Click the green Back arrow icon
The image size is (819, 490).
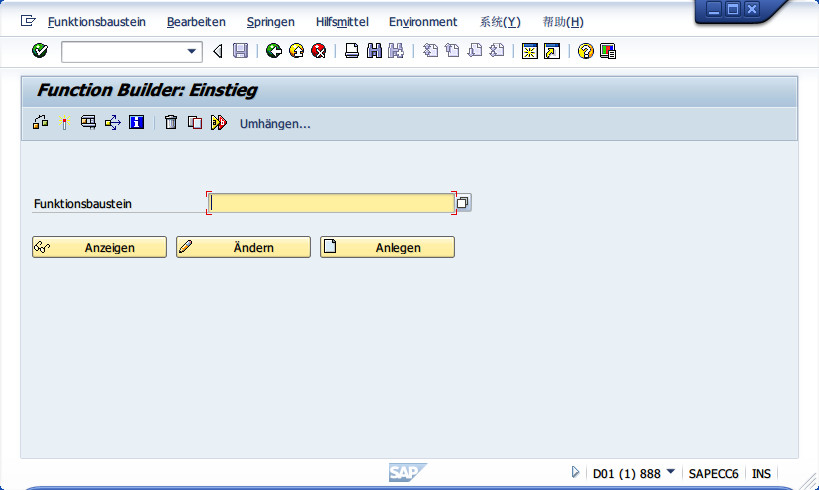[274, 51]
